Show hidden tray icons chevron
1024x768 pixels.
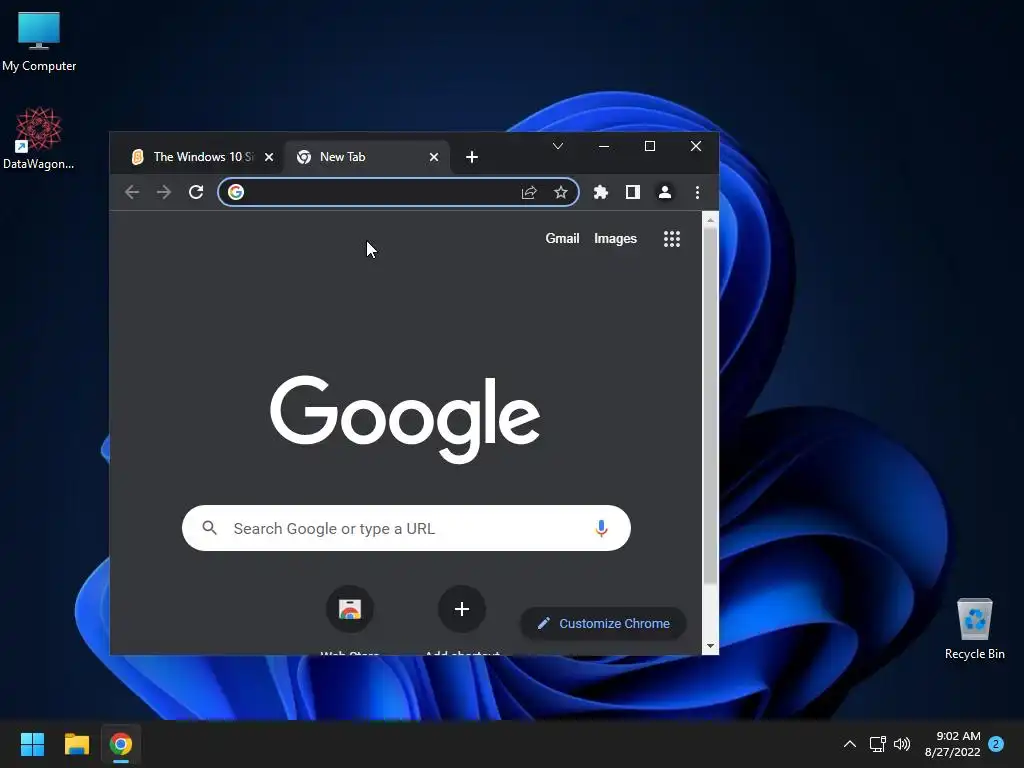click(850, 744)
